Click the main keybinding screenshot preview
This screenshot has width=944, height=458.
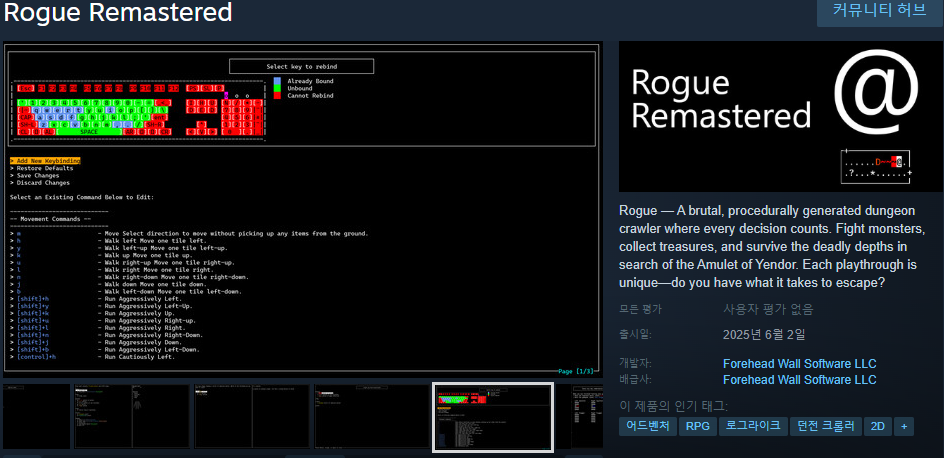click(303, 209)
